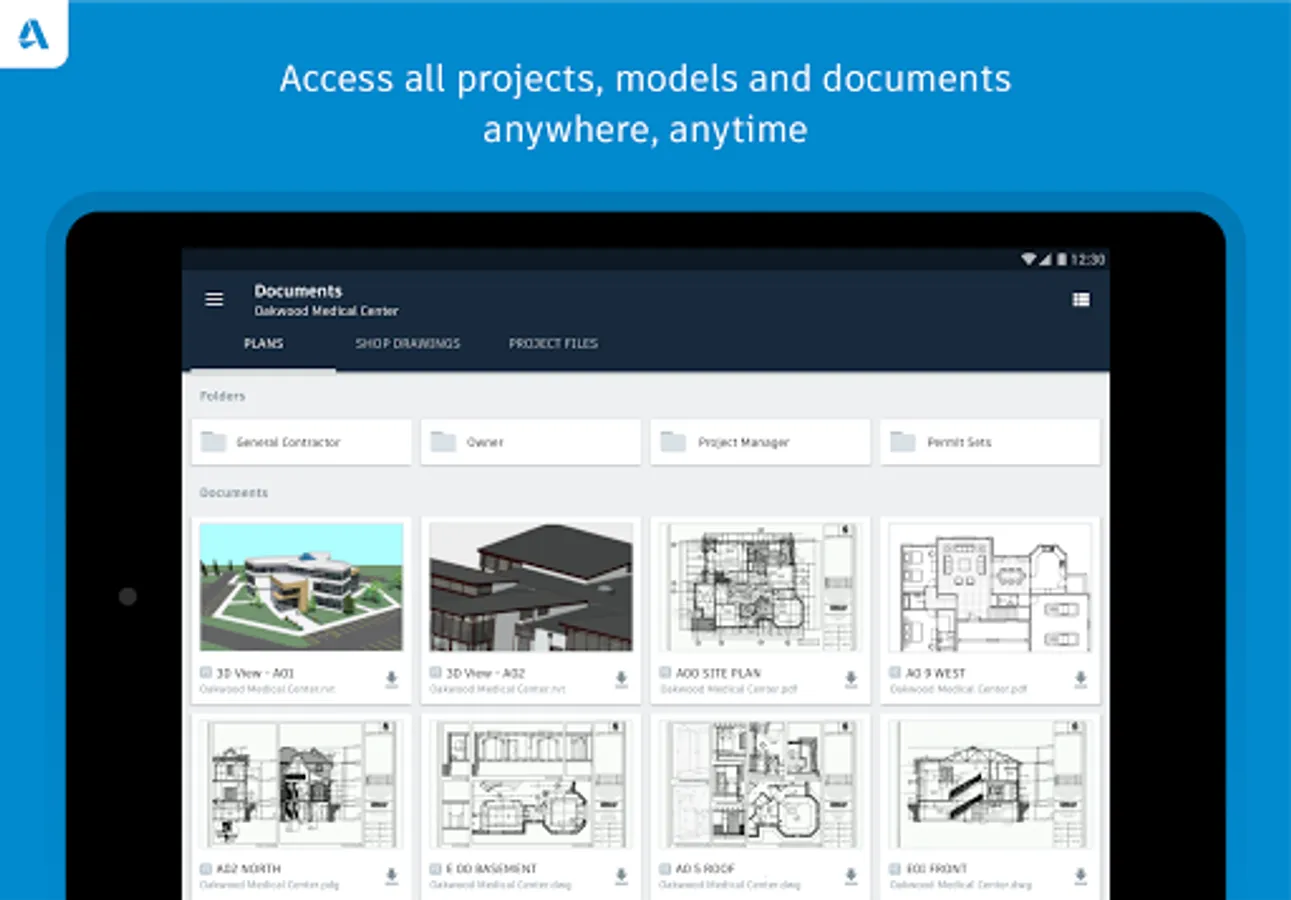
Task: Download the 3D View - A01 document
Action: pos(391,680)
